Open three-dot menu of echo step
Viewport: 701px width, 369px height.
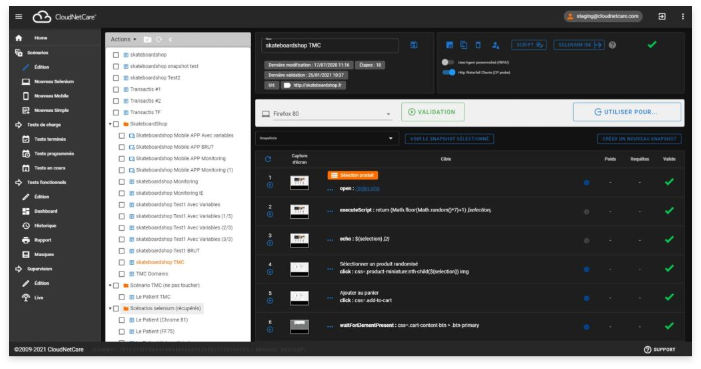[x=330, y=240]
